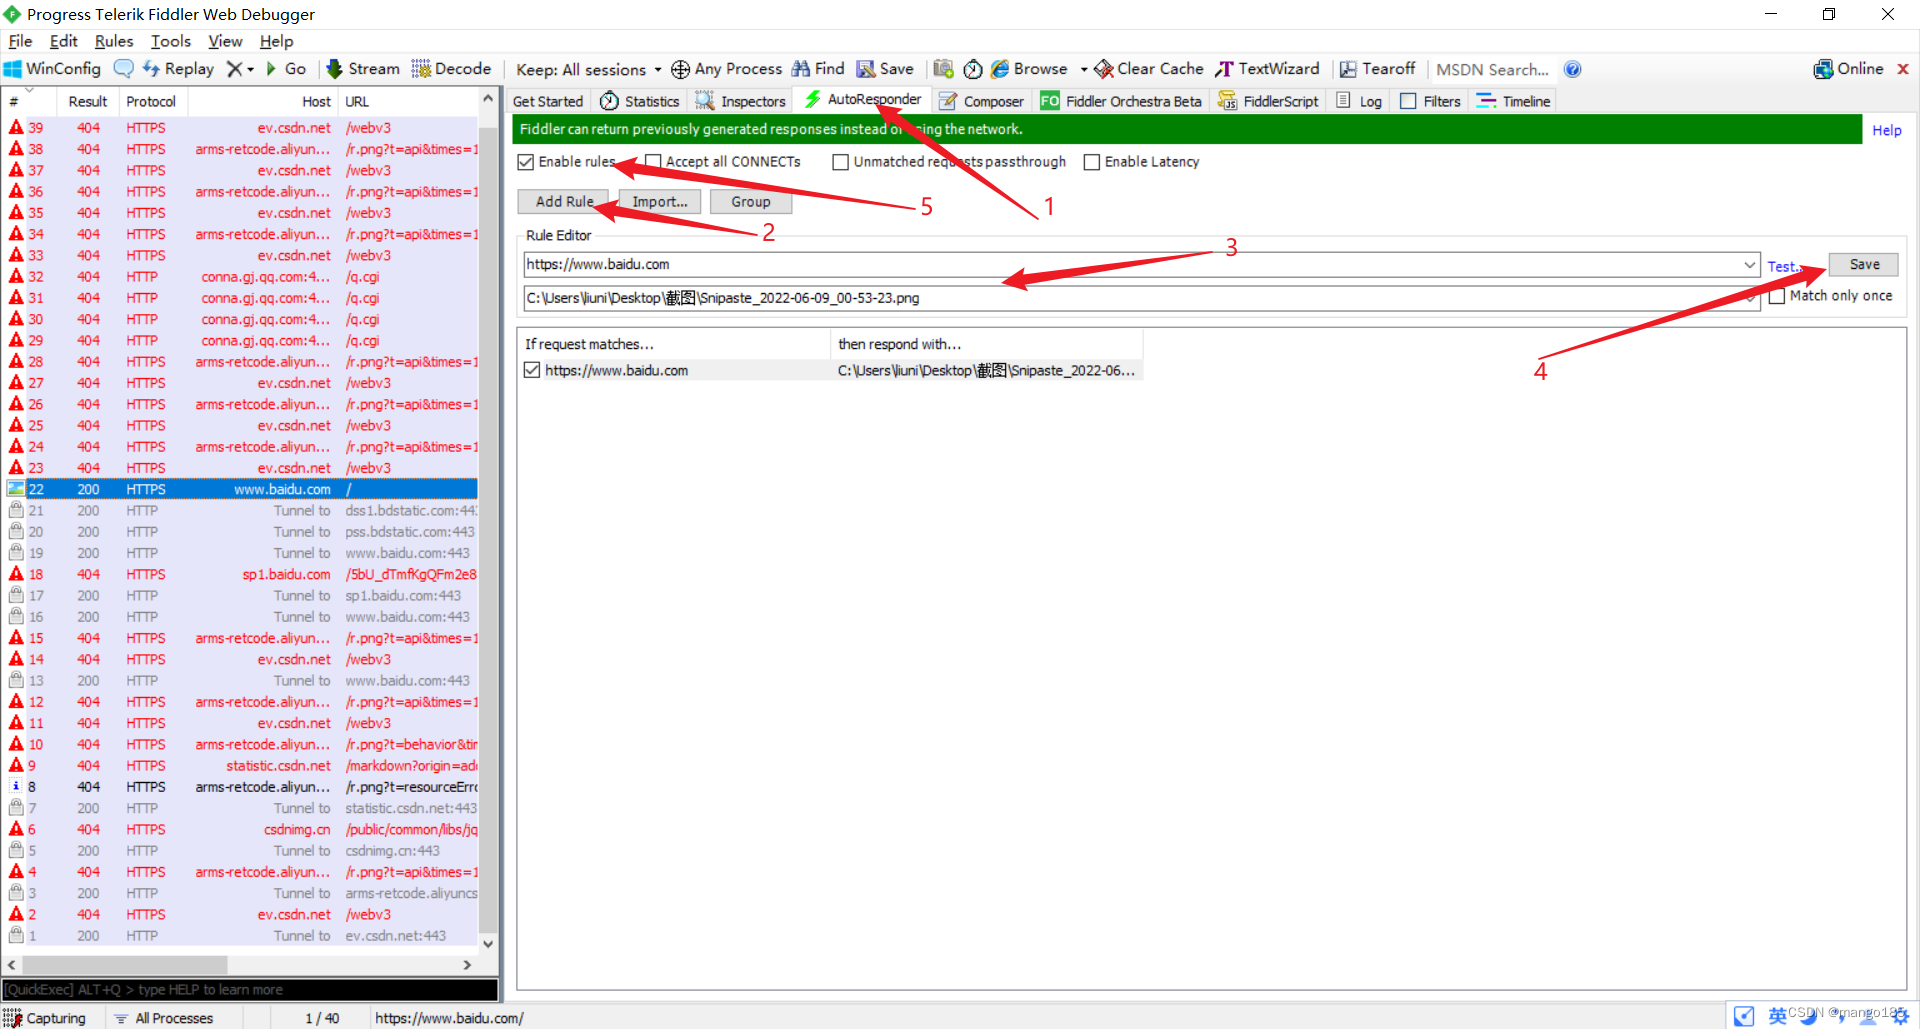Click the camera screenshot toolbar icon
The image size is (1920, 1029).
(x=943, y=69)
